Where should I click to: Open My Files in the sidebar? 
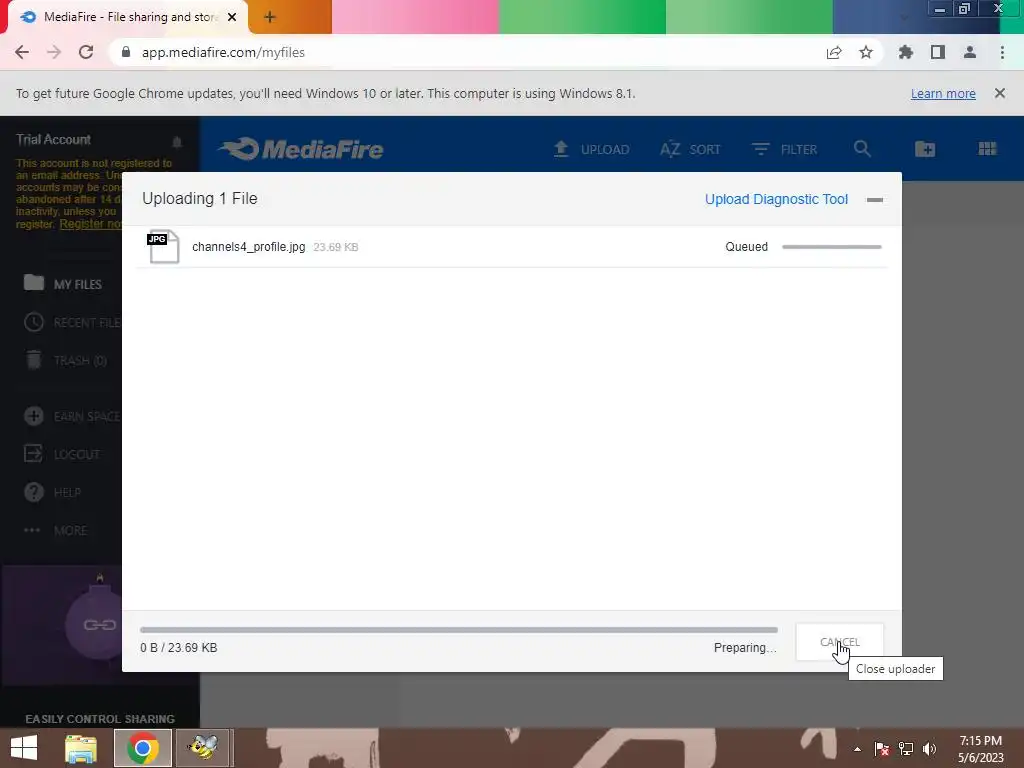pyautogui.click(x=63, y=284)
